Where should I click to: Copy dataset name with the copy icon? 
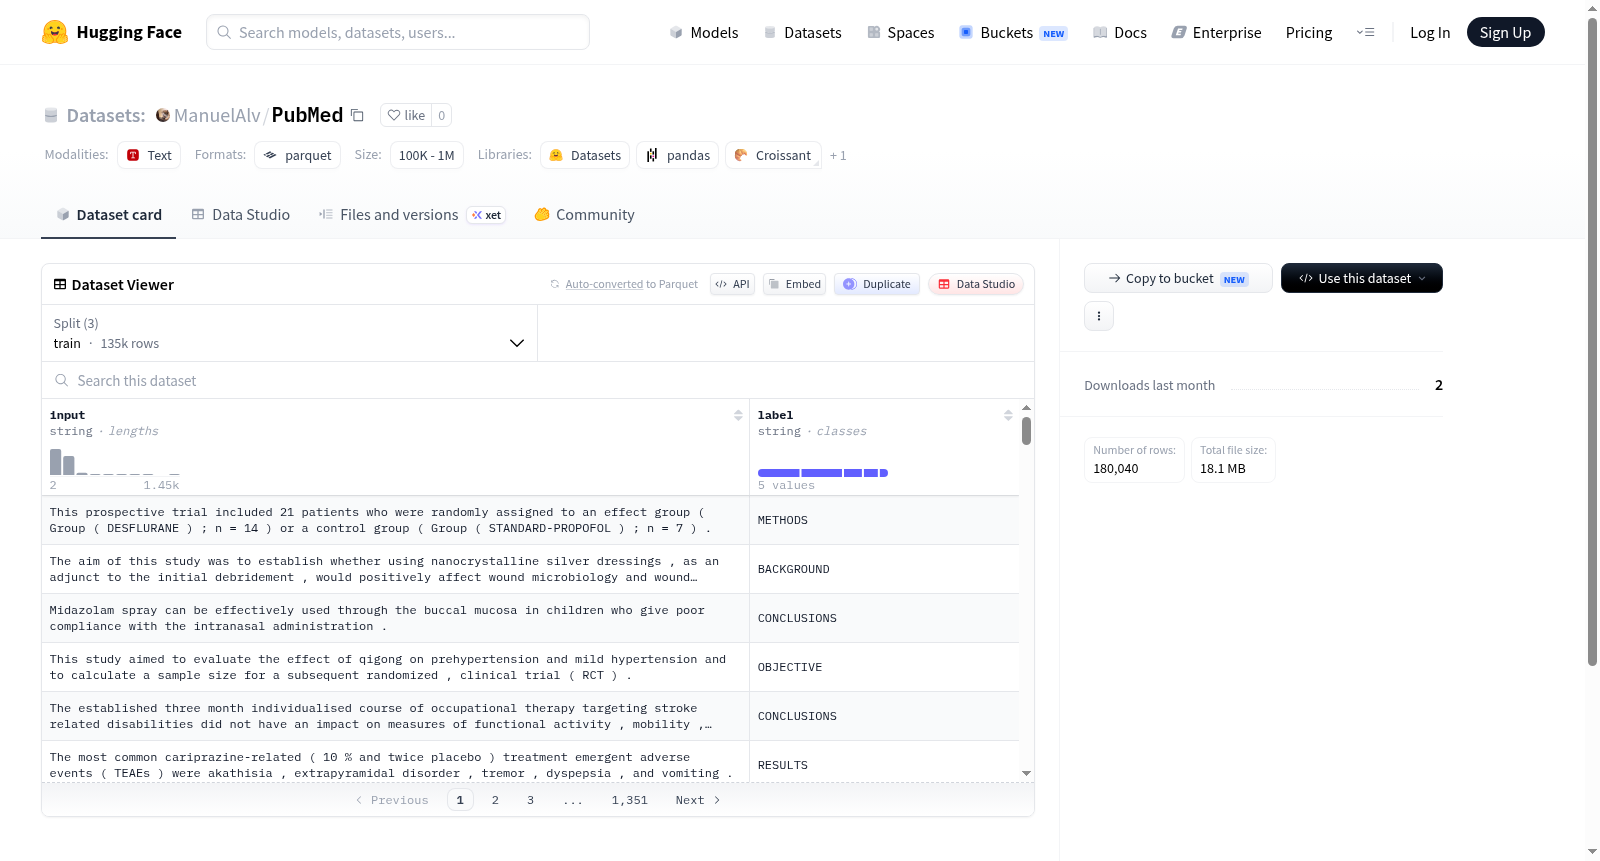tap(357, 115)
